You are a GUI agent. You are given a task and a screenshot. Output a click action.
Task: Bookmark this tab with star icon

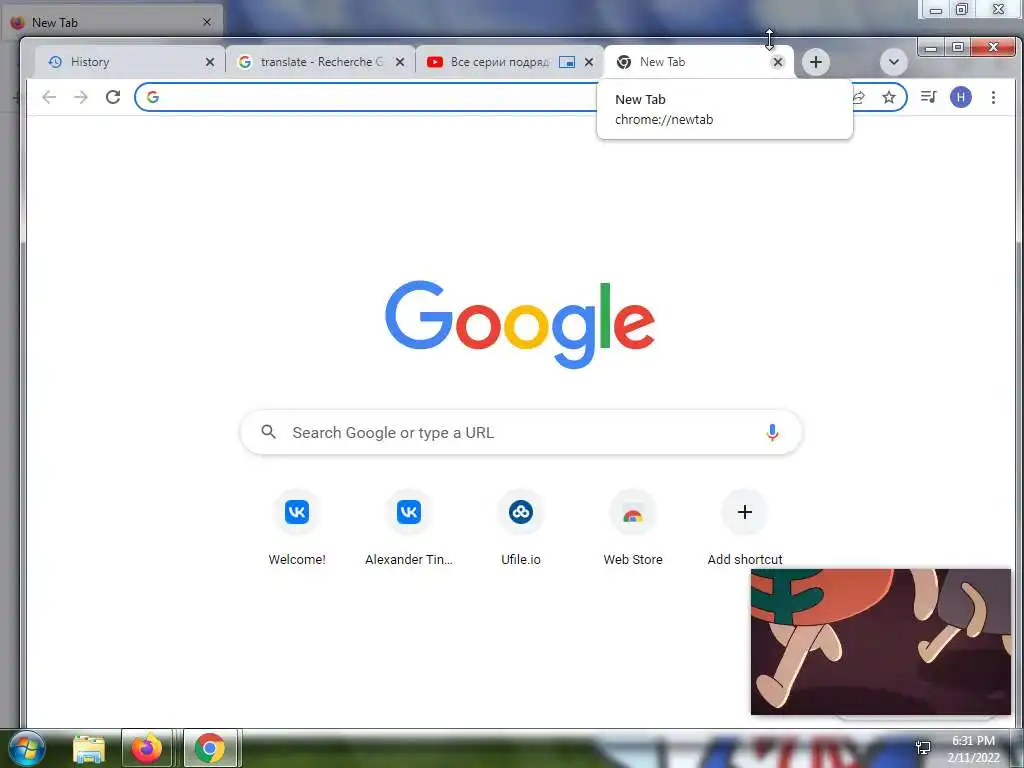point(889,97)
